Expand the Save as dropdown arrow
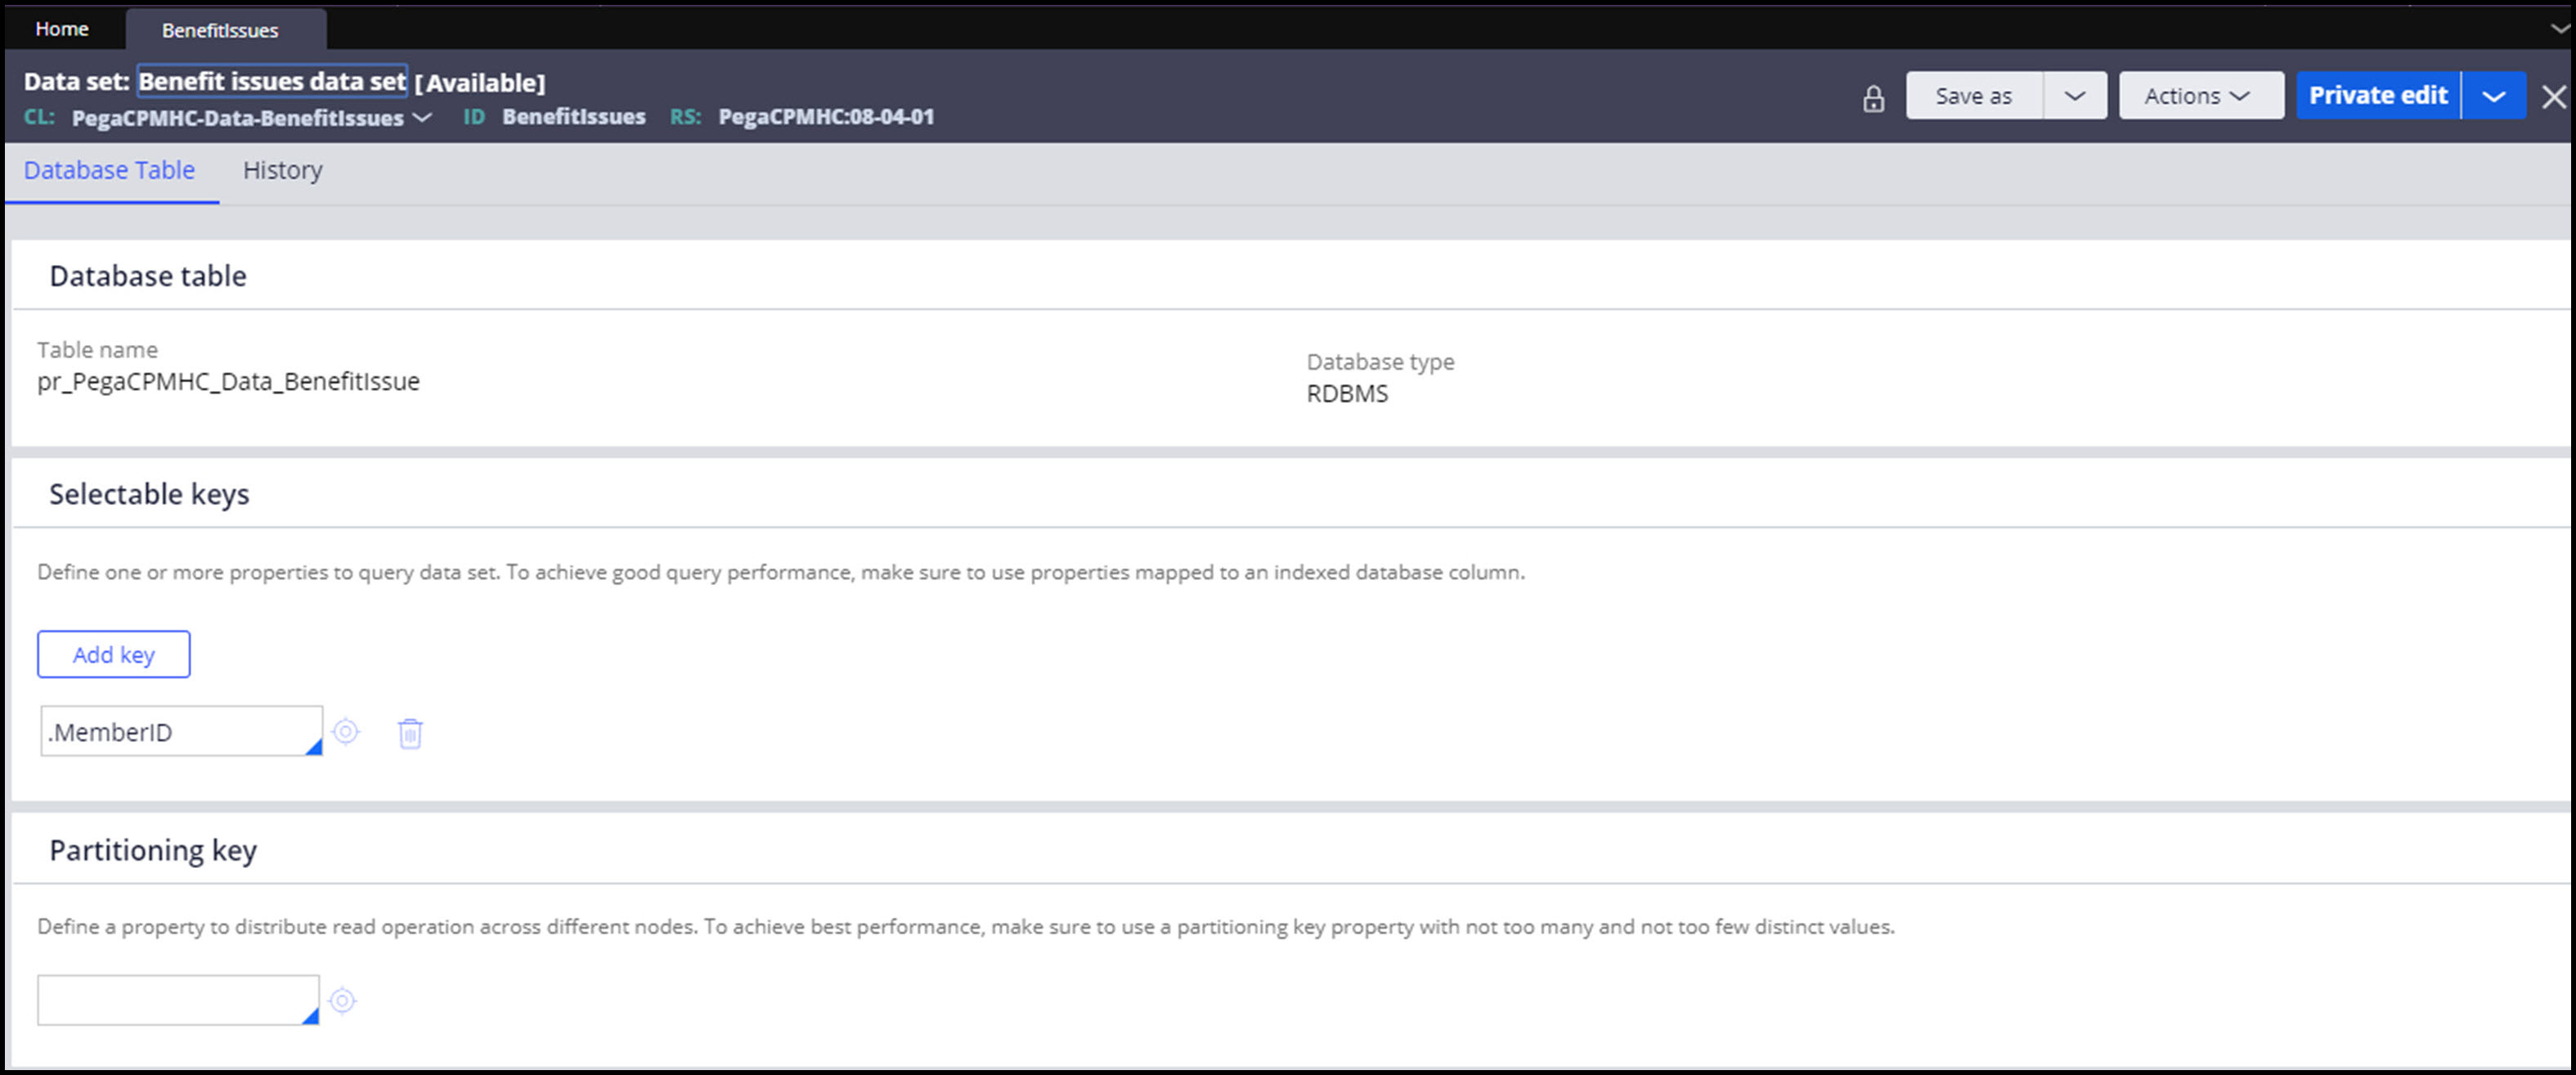This screenshot has width=2576, height=1075. point(2074,96)
